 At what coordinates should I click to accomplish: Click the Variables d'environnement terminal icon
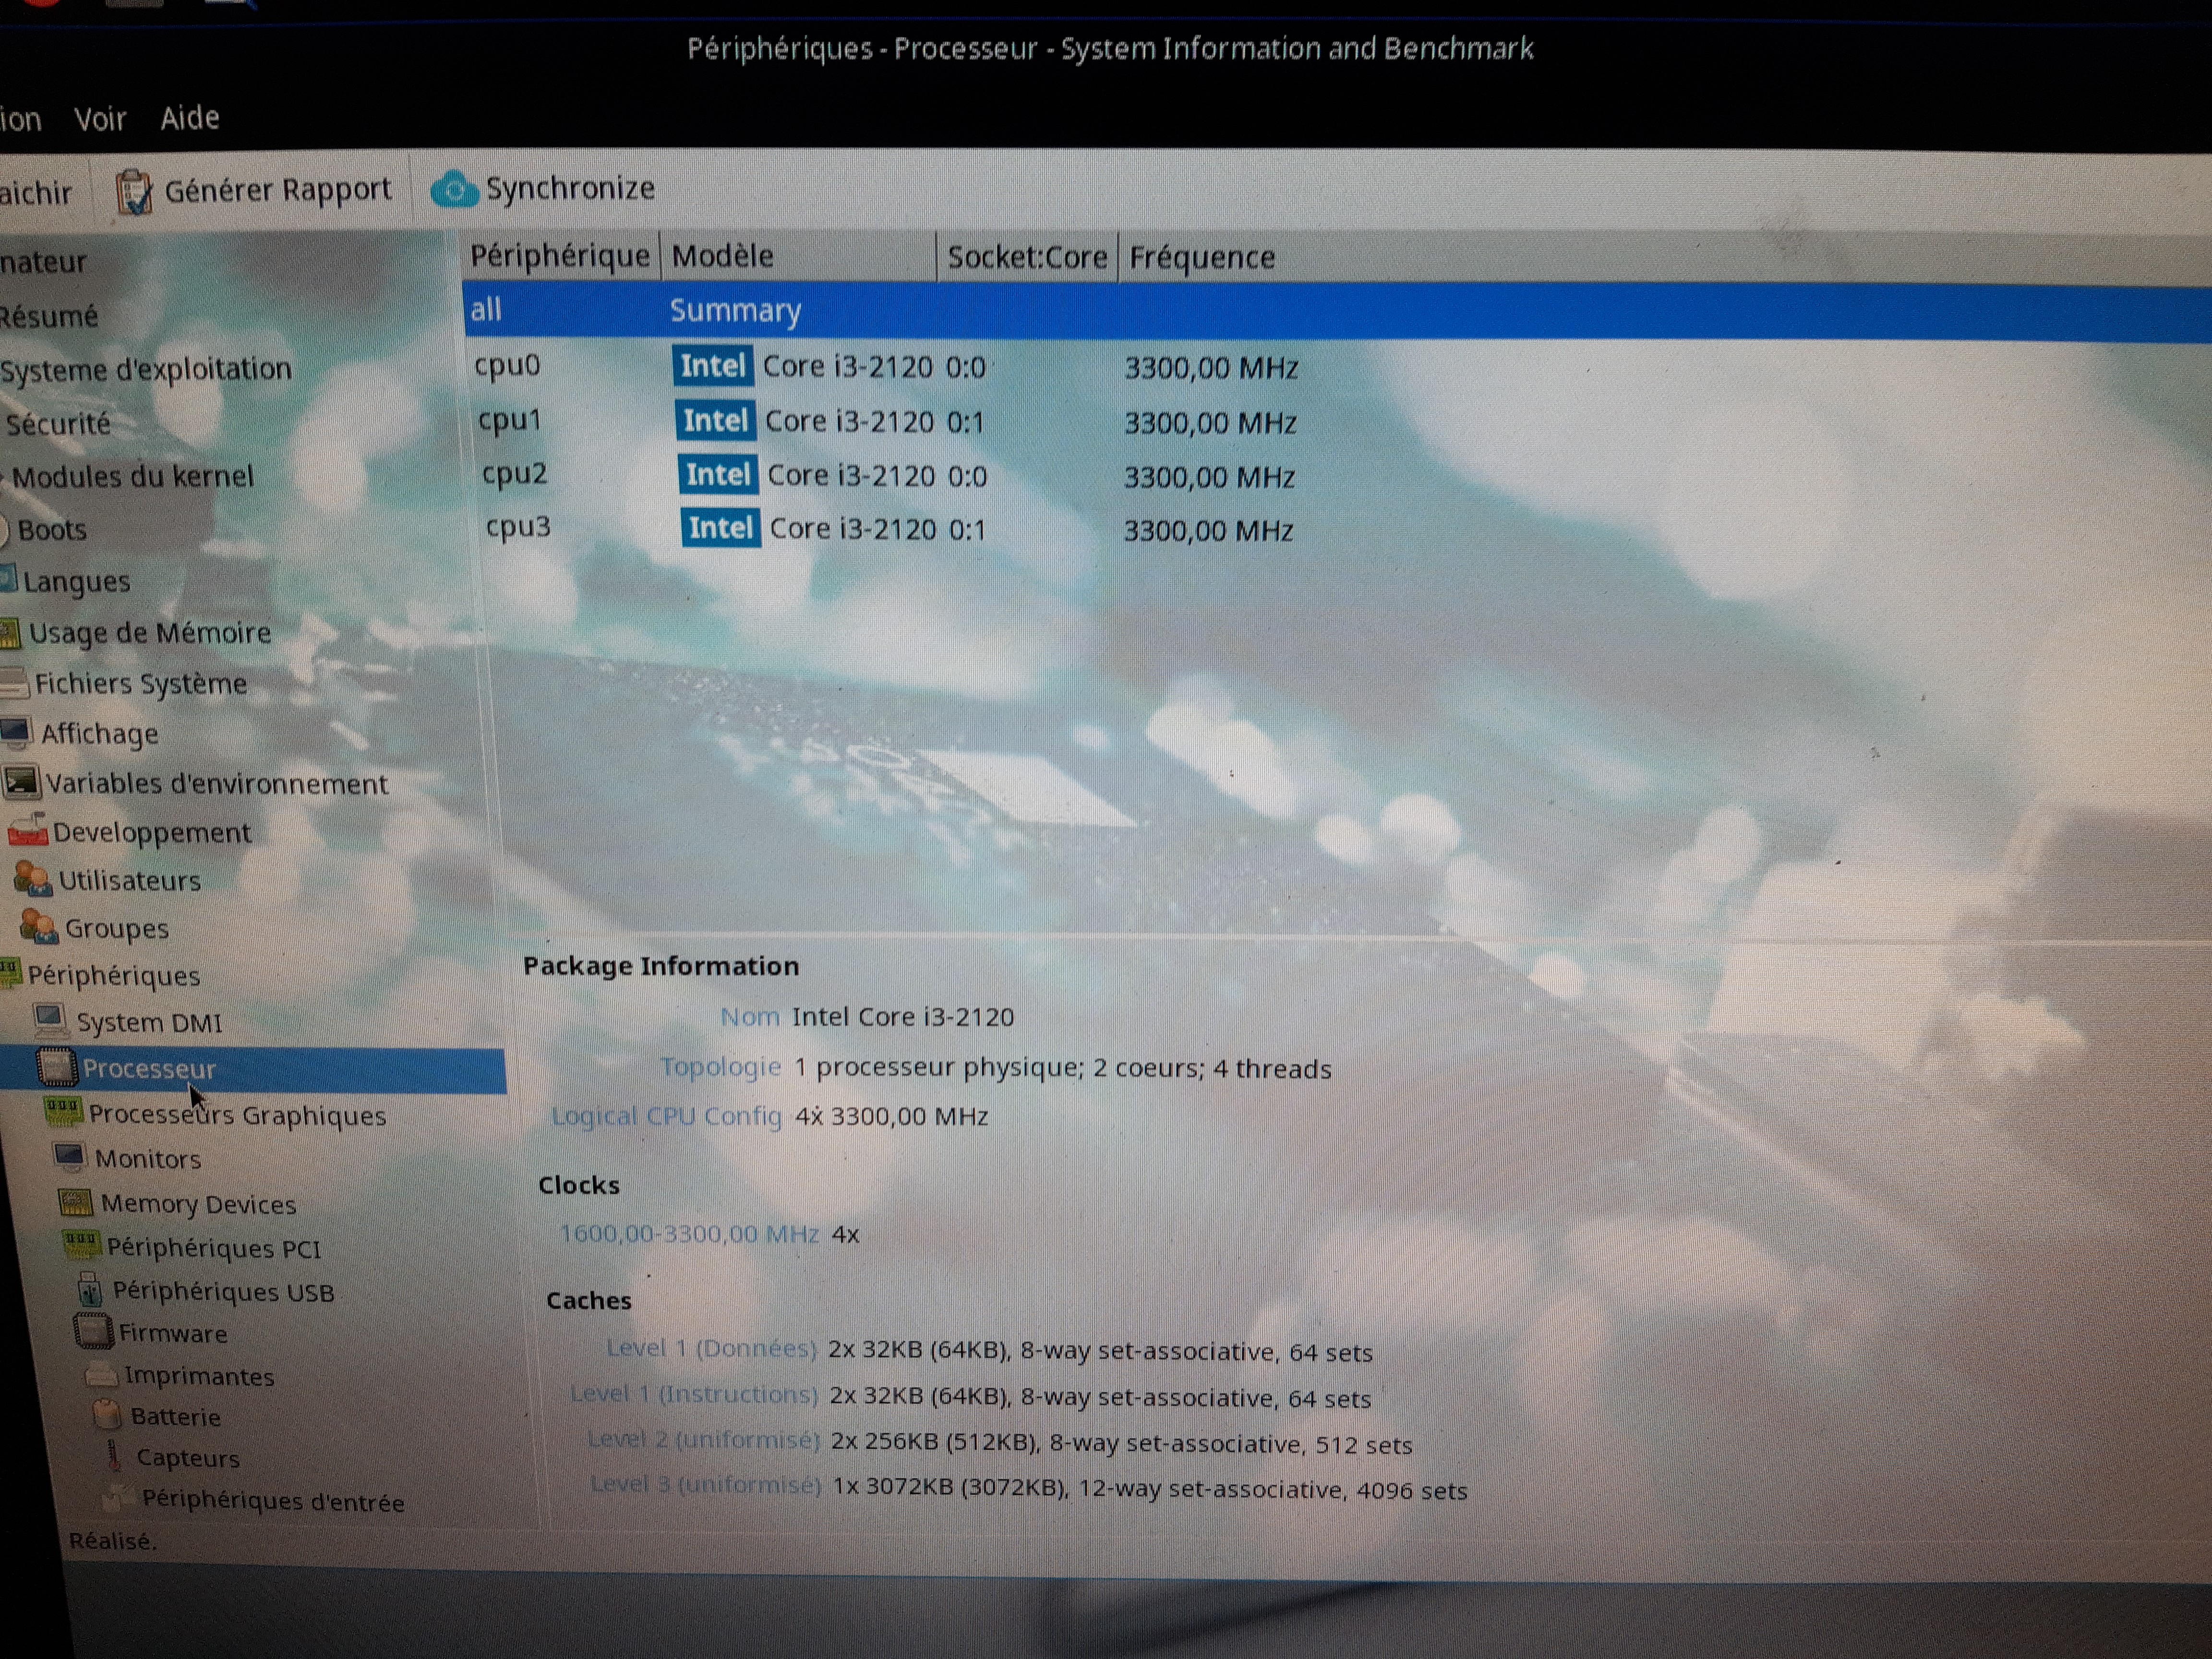(22, 782)
